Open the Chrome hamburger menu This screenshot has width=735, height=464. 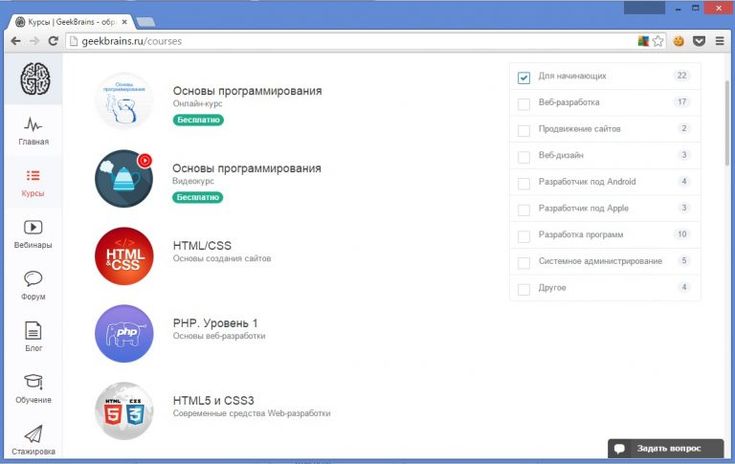tap(720, 41)
